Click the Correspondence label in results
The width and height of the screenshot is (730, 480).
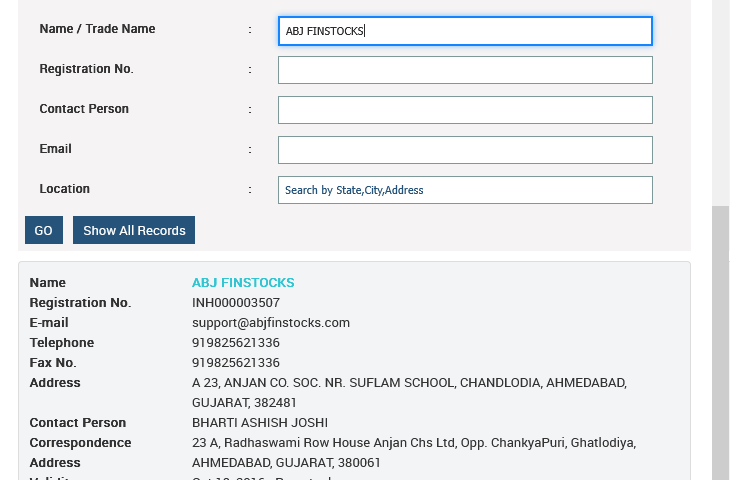point(80,443)
